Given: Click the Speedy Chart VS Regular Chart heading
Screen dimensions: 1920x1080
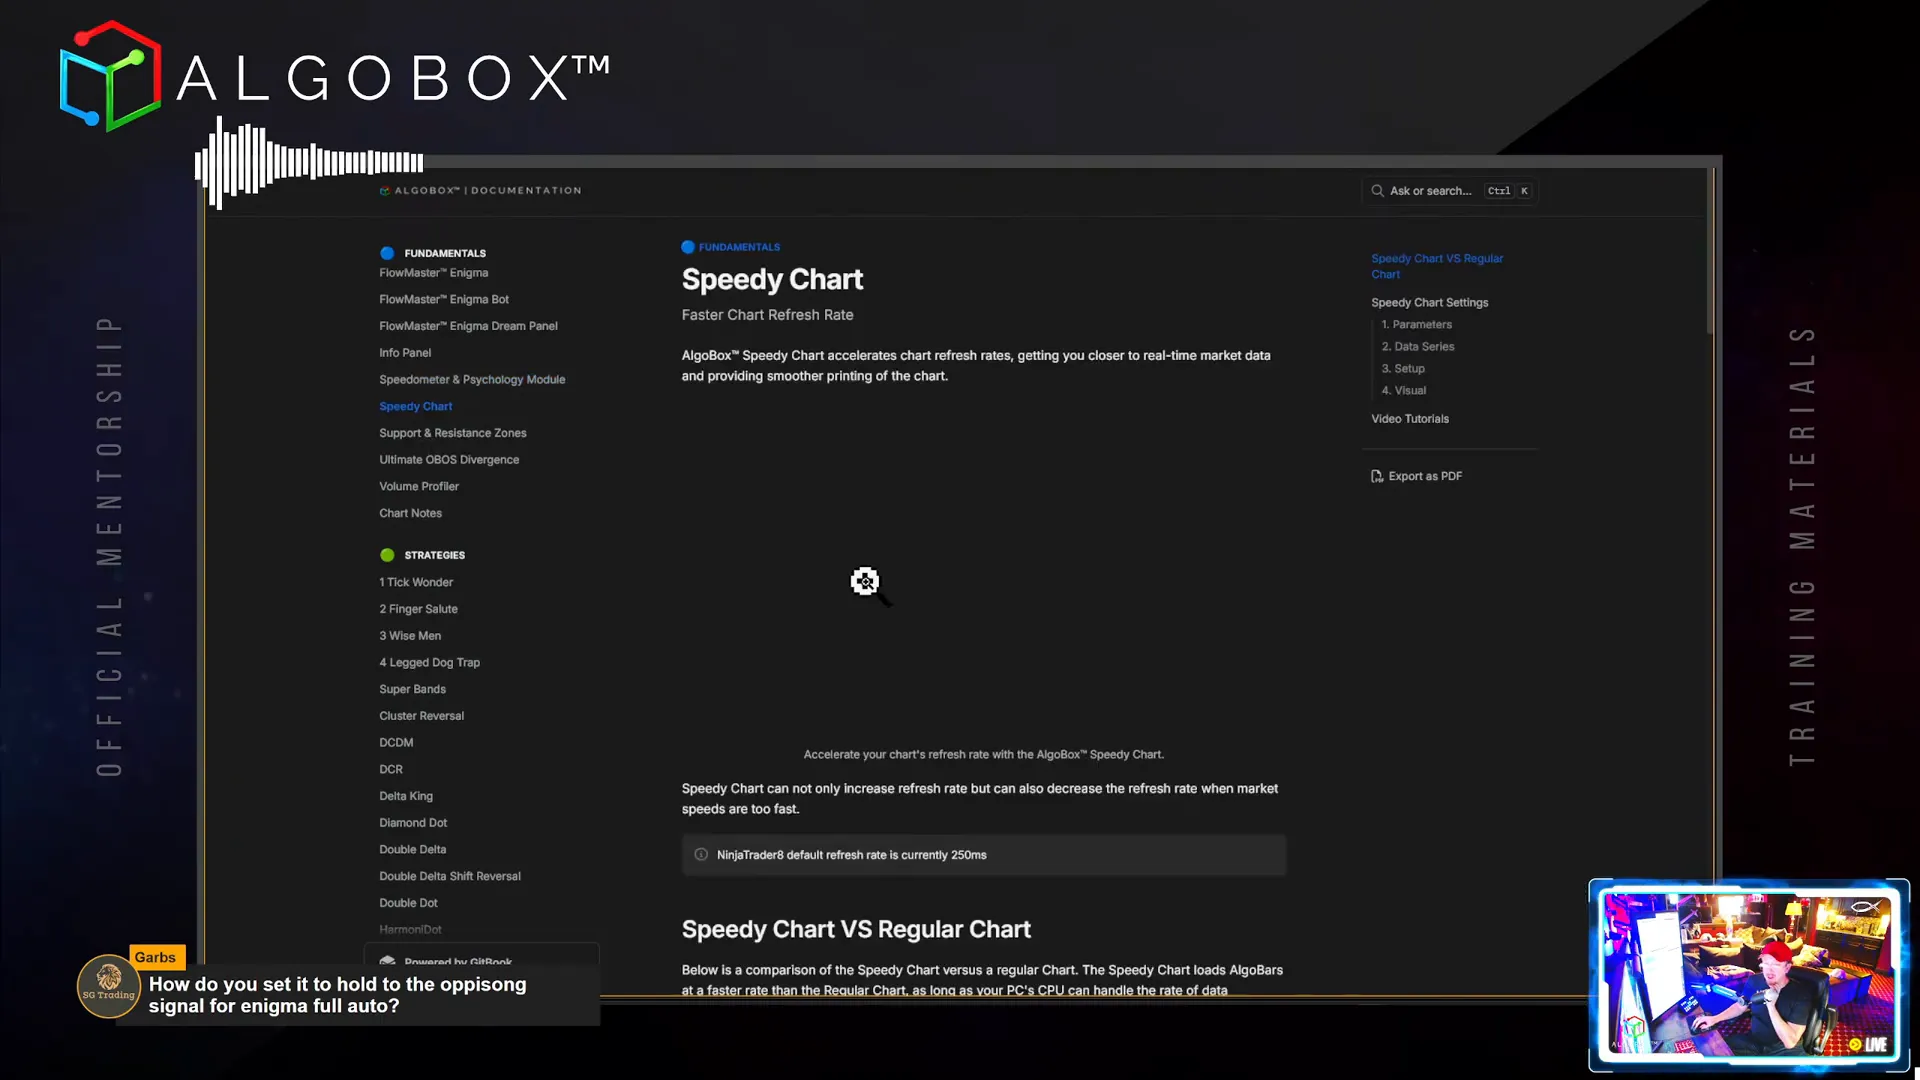Looking at the screenshot, I should click(856, 930).
